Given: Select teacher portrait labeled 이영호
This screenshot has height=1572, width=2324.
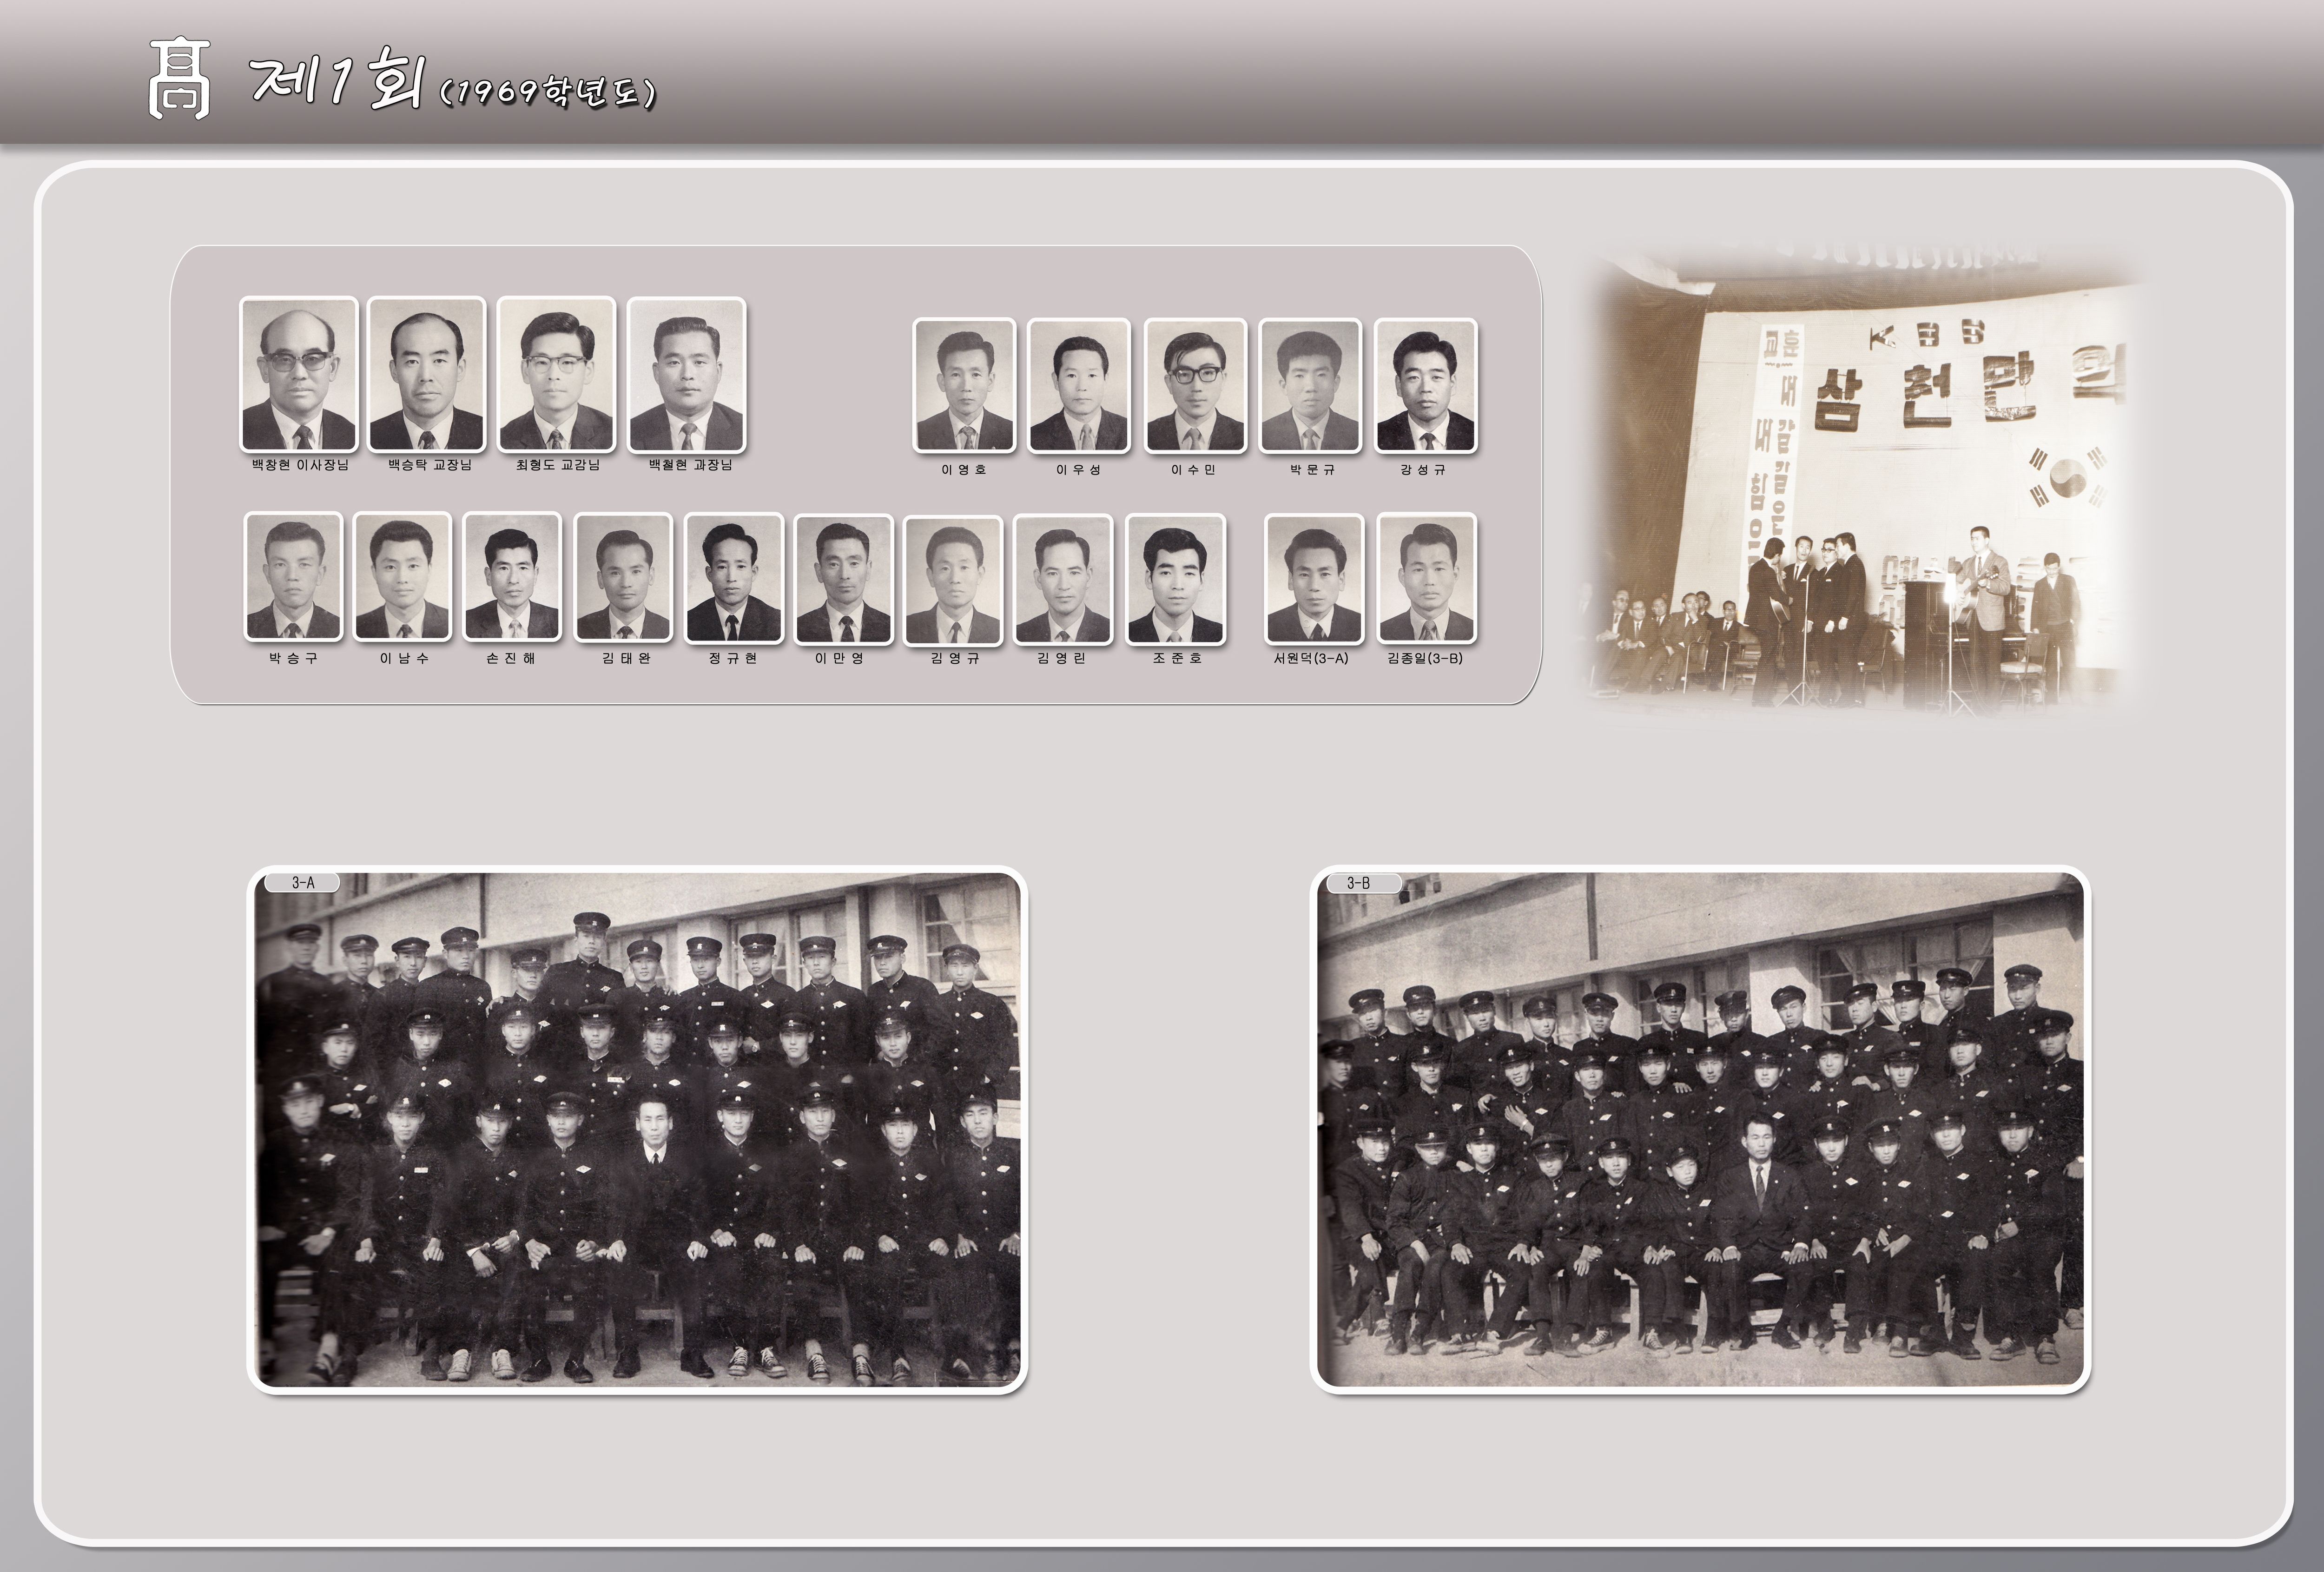Looking at the screenshot, I should [964, 386].
